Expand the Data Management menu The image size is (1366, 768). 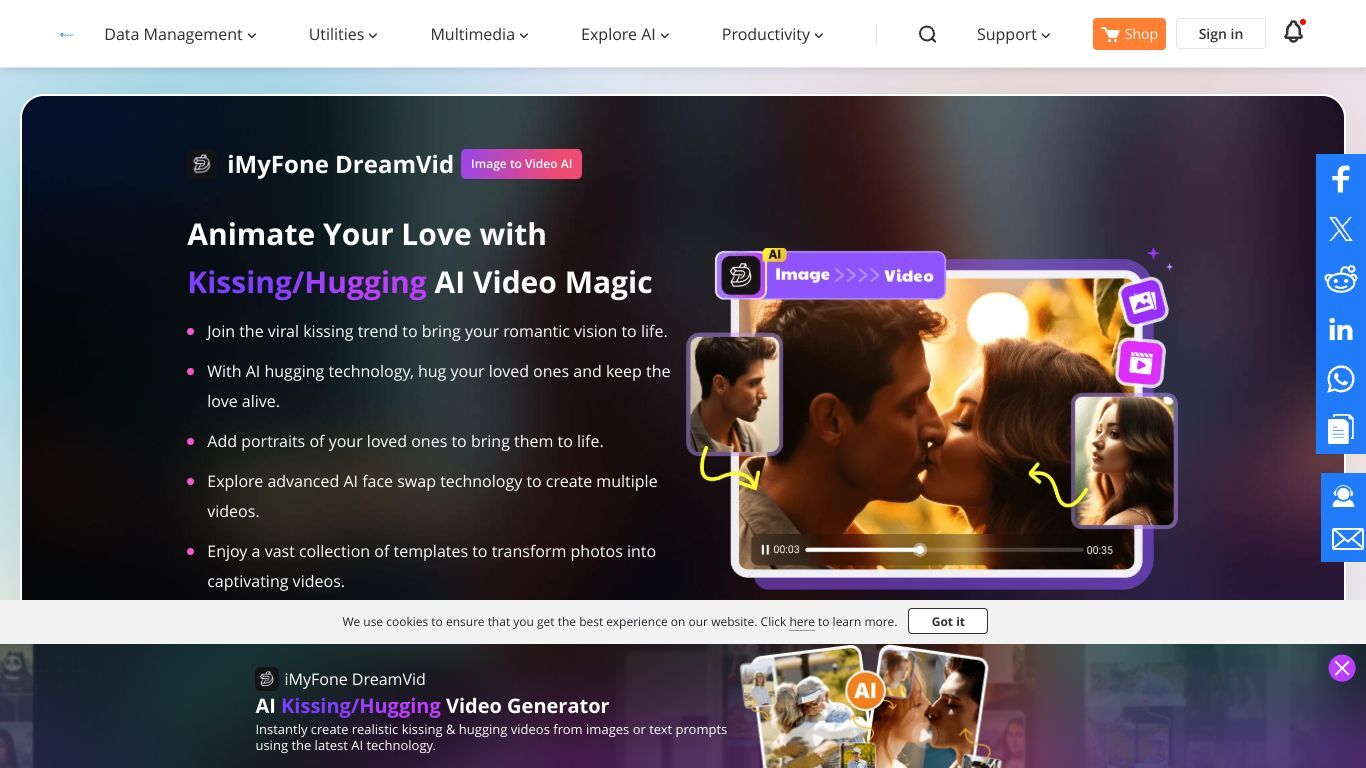180,34
